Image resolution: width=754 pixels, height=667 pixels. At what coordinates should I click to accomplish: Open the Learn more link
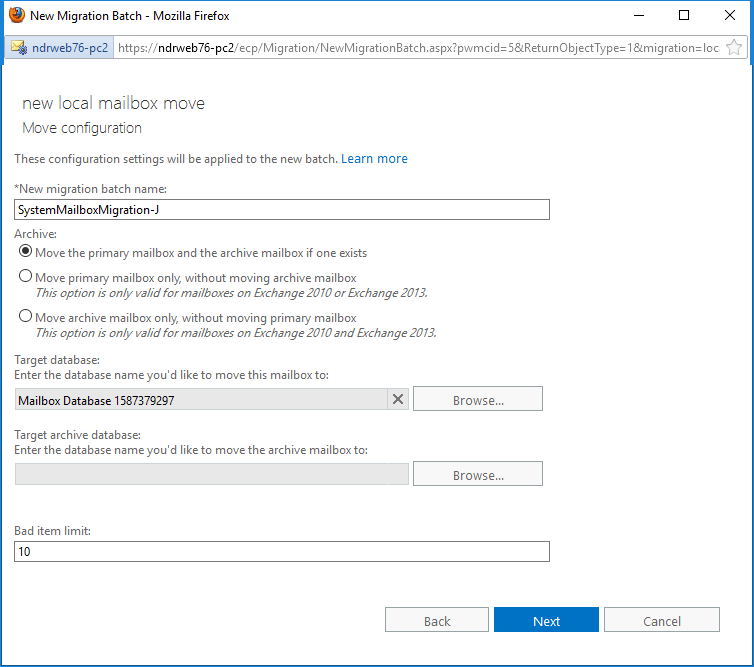click(x=374, y=159)
